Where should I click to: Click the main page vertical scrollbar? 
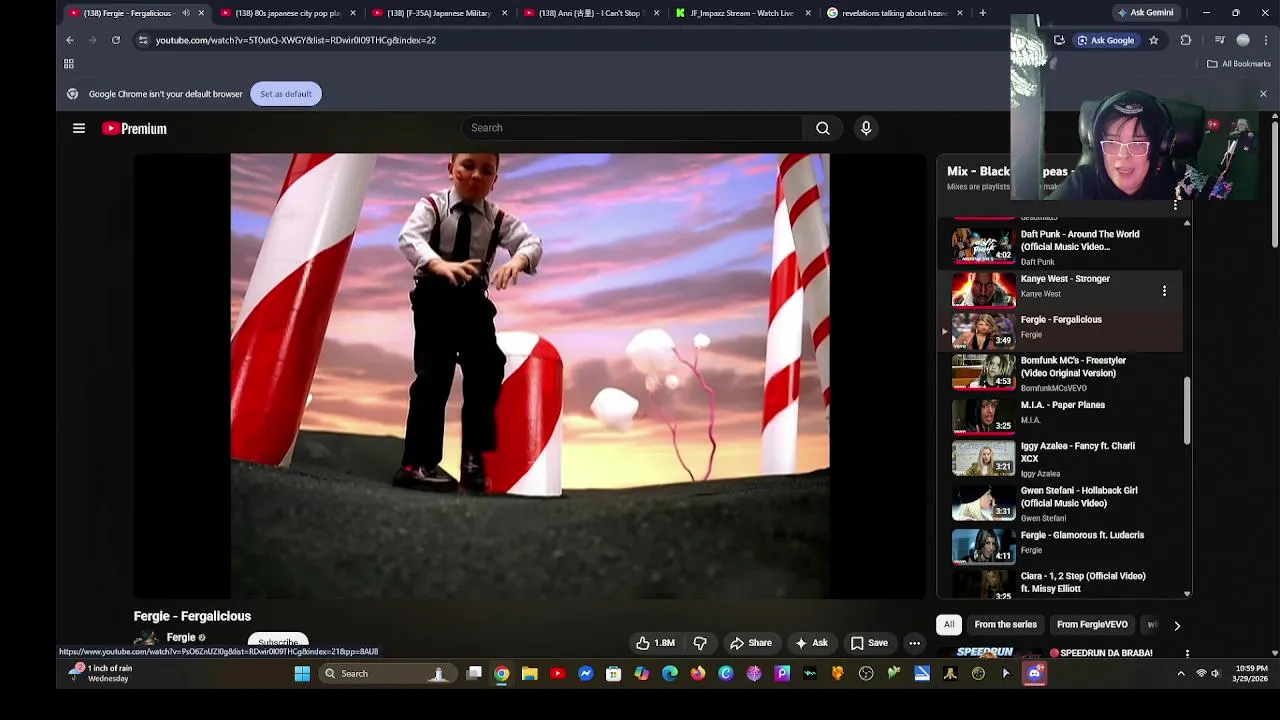tap(1275, 185)
